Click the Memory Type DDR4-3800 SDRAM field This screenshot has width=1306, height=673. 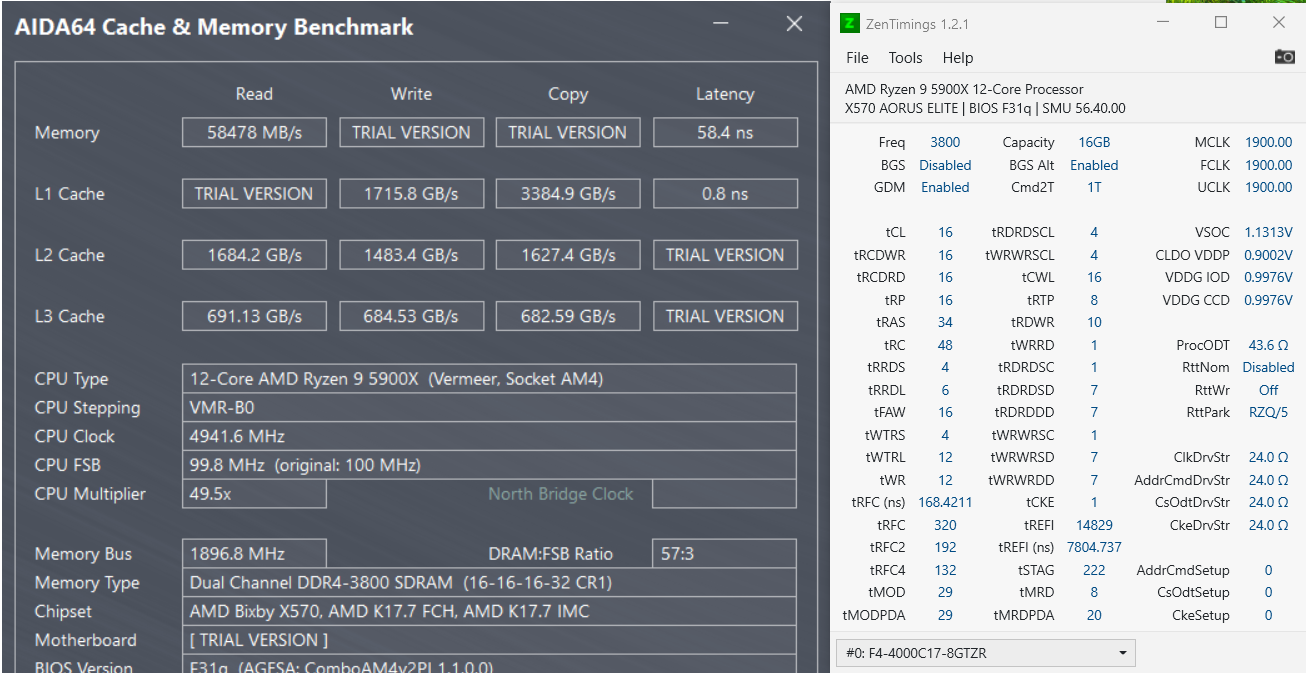click(x=489, y=582)
